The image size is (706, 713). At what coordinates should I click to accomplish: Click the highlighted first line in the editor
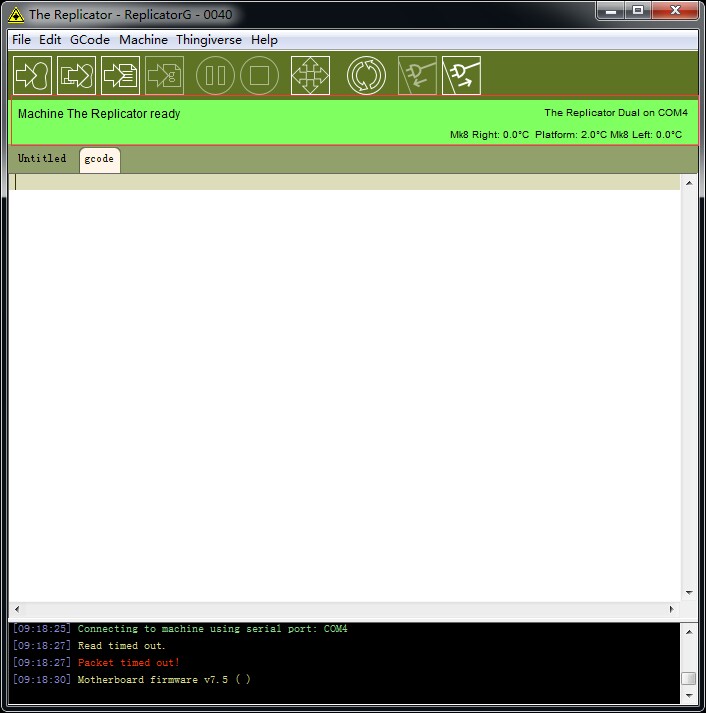click(x=345, y=182)
